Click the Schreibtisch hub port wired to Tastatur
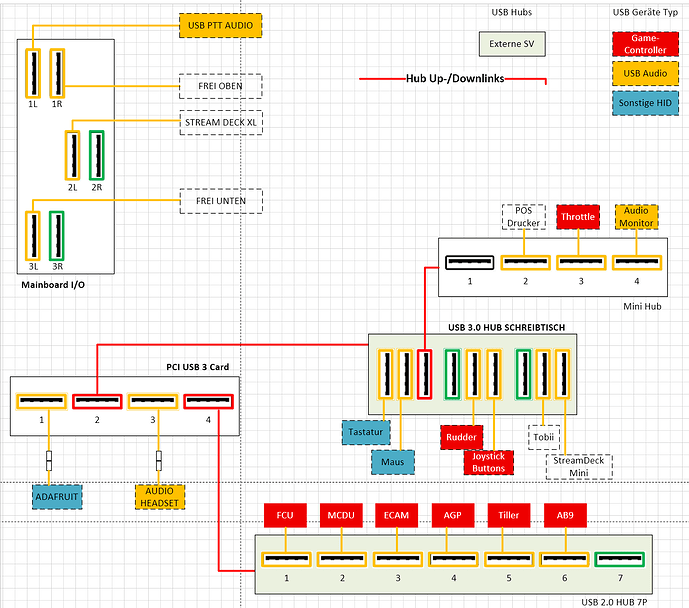 (386, 374)
